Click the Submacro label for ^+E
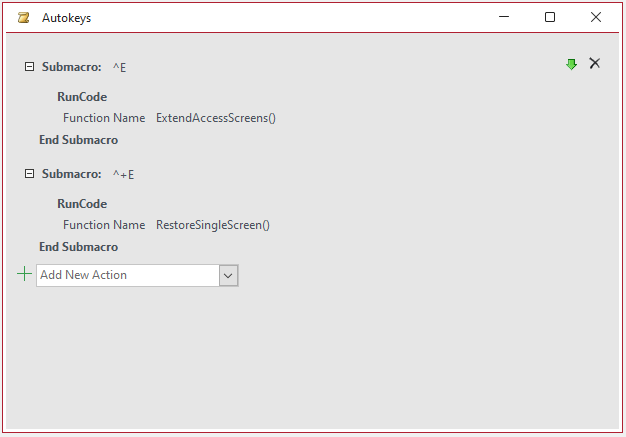Screen dimensions: 626x437 coord(71,174)
